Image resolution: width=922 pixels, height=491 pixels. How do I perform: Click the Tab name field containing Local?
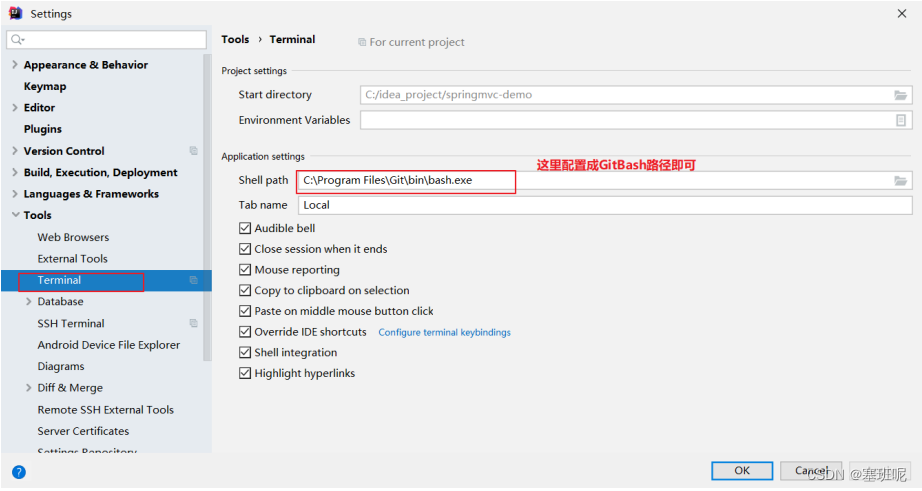point(605,205)
